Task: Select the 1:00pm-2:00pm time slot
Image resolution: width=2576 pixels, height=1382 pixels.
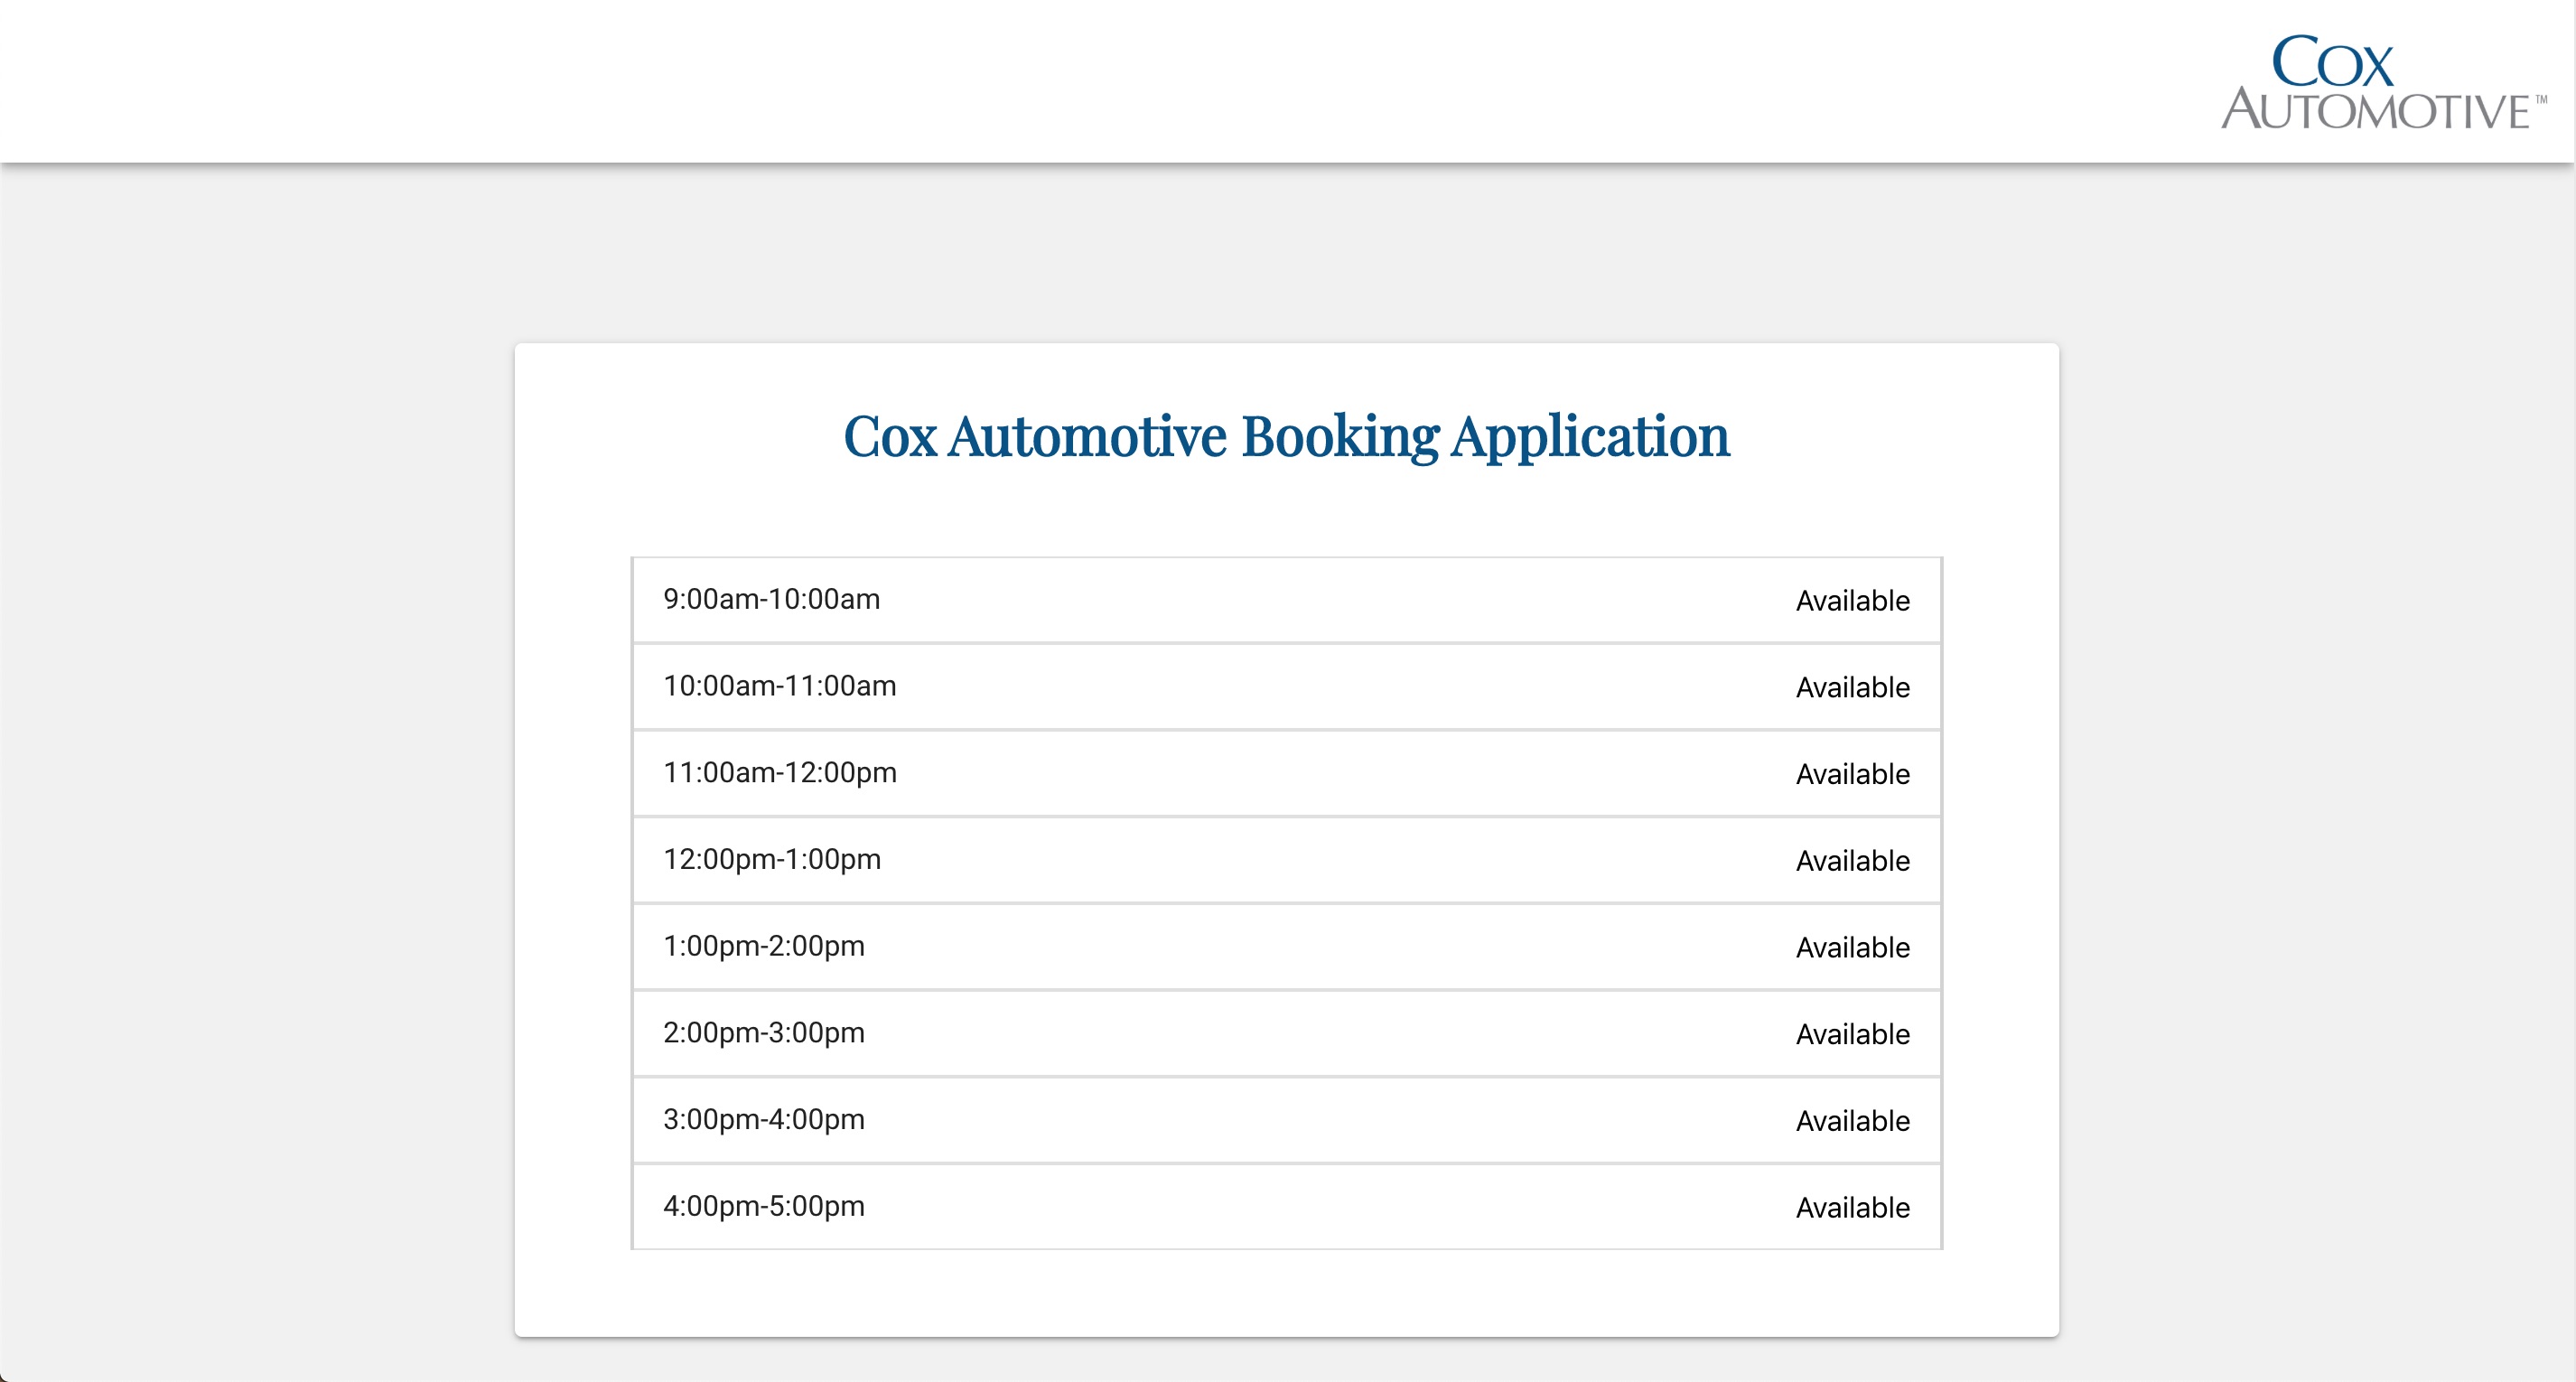Action: coord(1287,947)
